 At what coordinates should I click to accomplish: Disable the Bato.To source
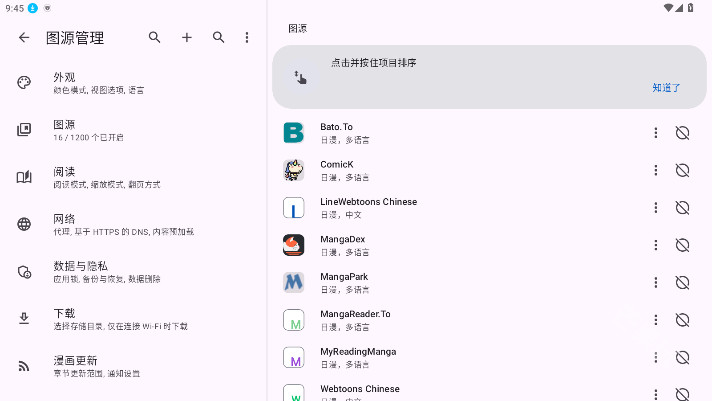pyautogui.click(x=683, y=133)
